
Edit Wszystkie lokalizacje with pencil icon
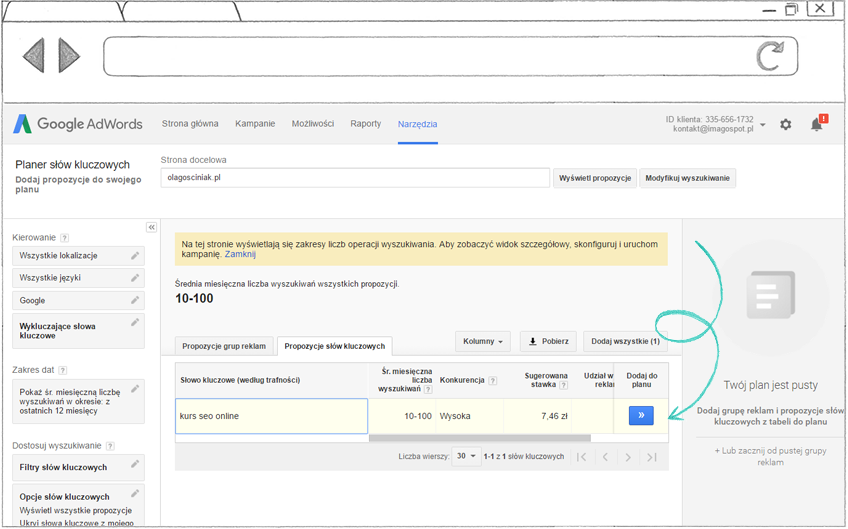(x=135, y=256)
